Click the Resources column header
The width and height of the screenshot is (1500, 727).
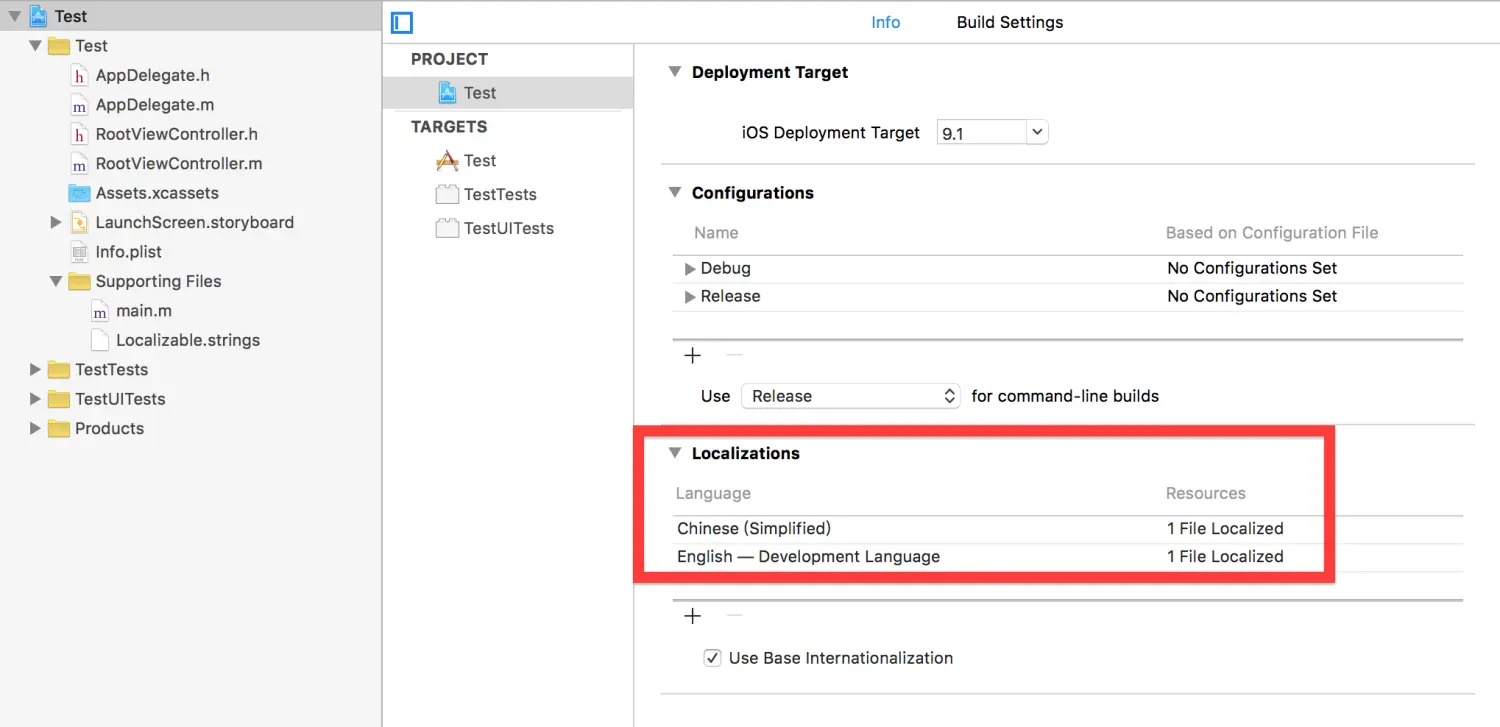1206,493
